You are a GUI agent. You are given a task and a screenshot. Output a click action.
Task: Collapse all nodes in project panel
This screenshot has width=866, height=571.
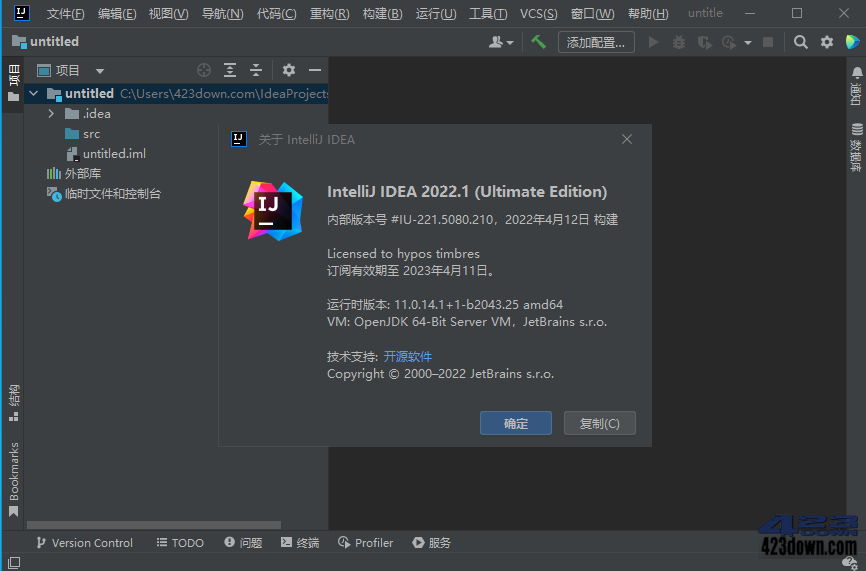256,70
